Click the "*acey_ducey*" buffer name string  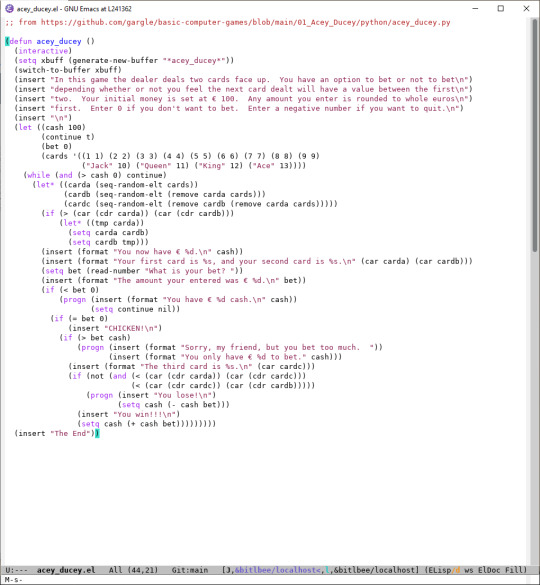(x=194, y=60)
